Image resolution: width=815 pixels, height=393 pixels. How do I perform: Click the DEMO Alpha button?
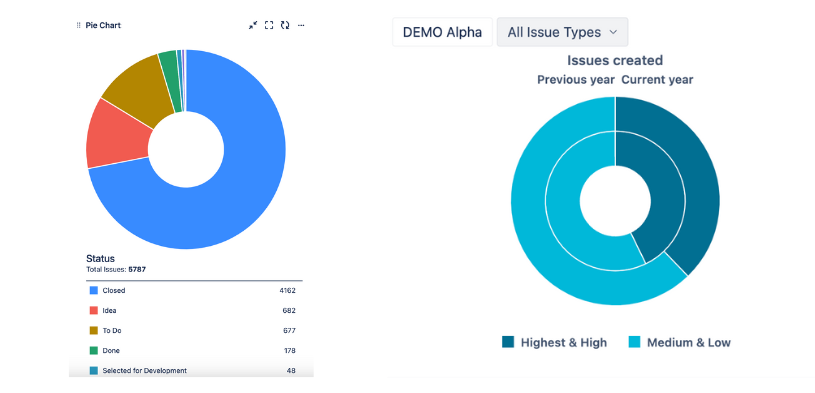[x=442, y=32]
